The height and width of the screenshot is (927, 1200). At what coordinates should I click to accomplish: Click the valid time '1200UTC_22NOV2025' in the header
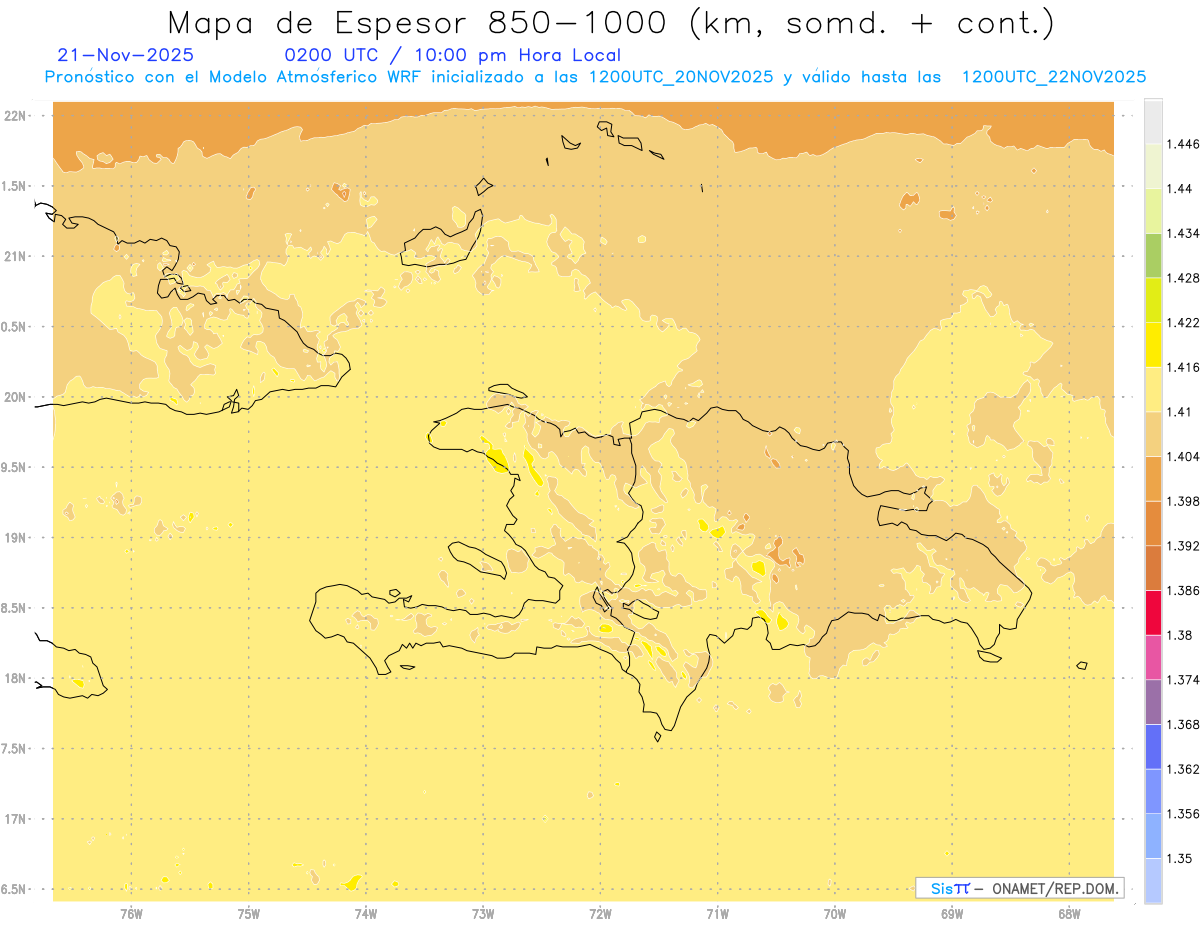tap(1053, 77)
